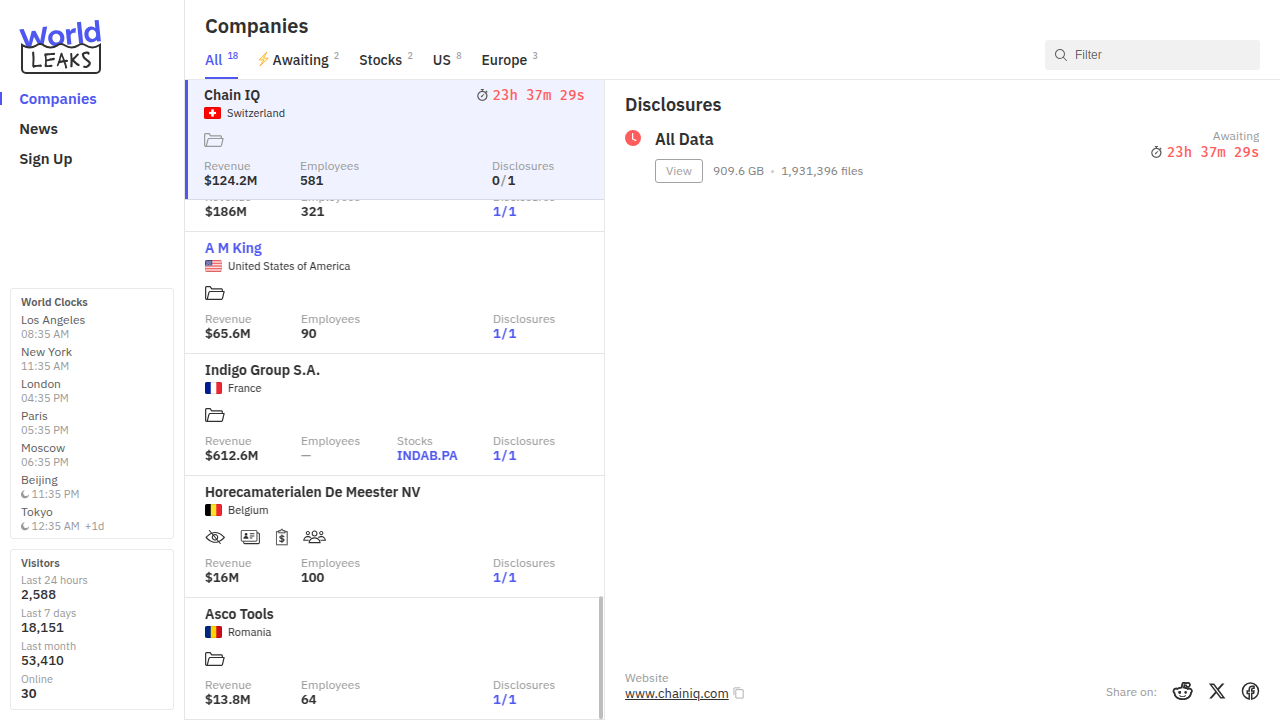The image size is (1280, 720).
Task: Click the Tokyo clock entry
Action: (x=62, y=519)
